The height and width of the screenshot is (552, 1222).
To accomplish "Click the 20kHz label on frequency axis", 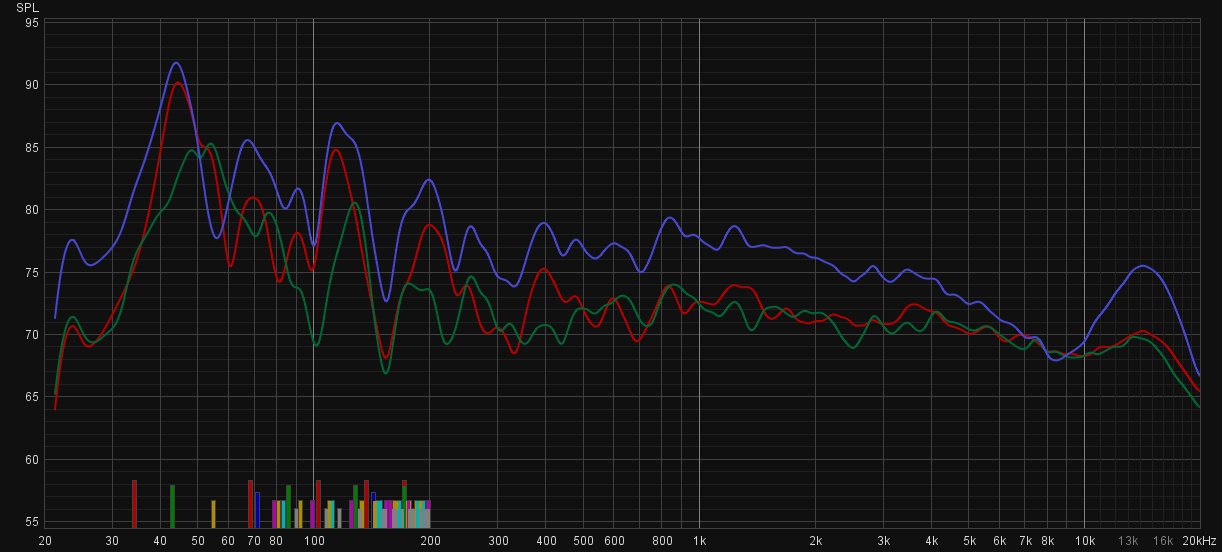I will [x=1199, y=540].
